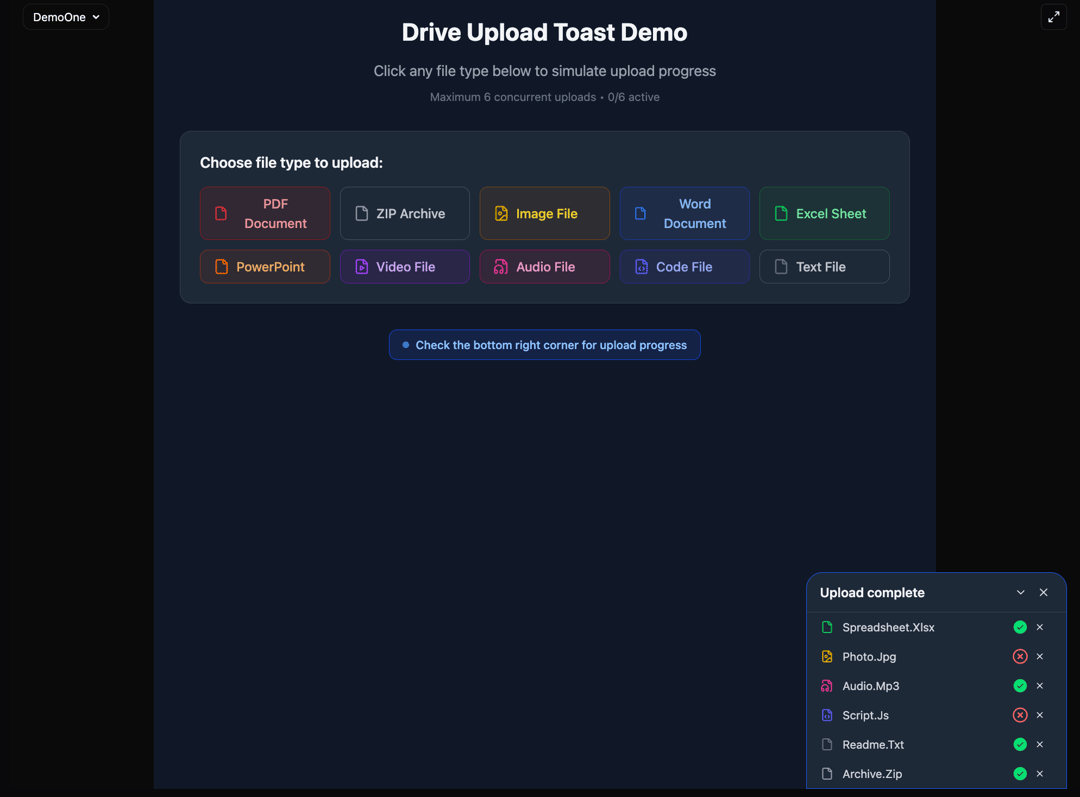Close the Upload complete toast
Image resolution: width=1080 pixels, height=797 pixels.
[1043, 592]
